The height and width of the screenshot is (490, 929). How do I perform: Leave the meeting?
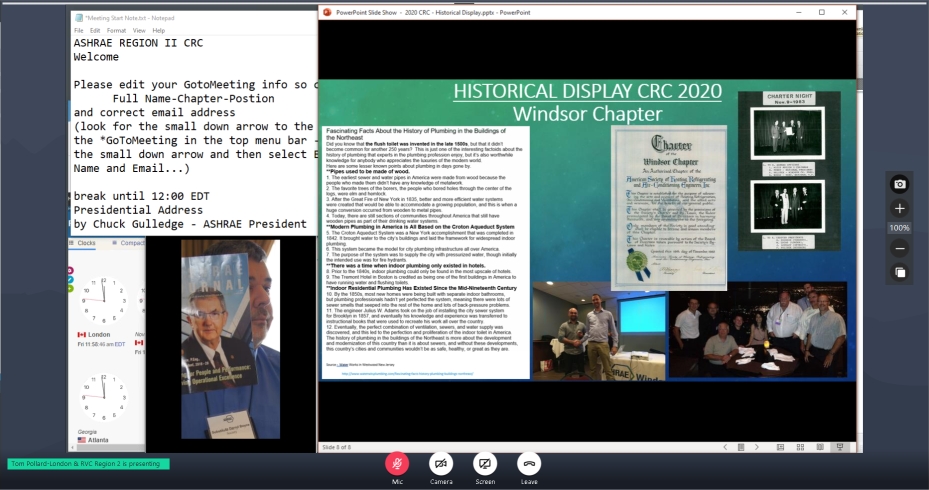tap(528, 463)
